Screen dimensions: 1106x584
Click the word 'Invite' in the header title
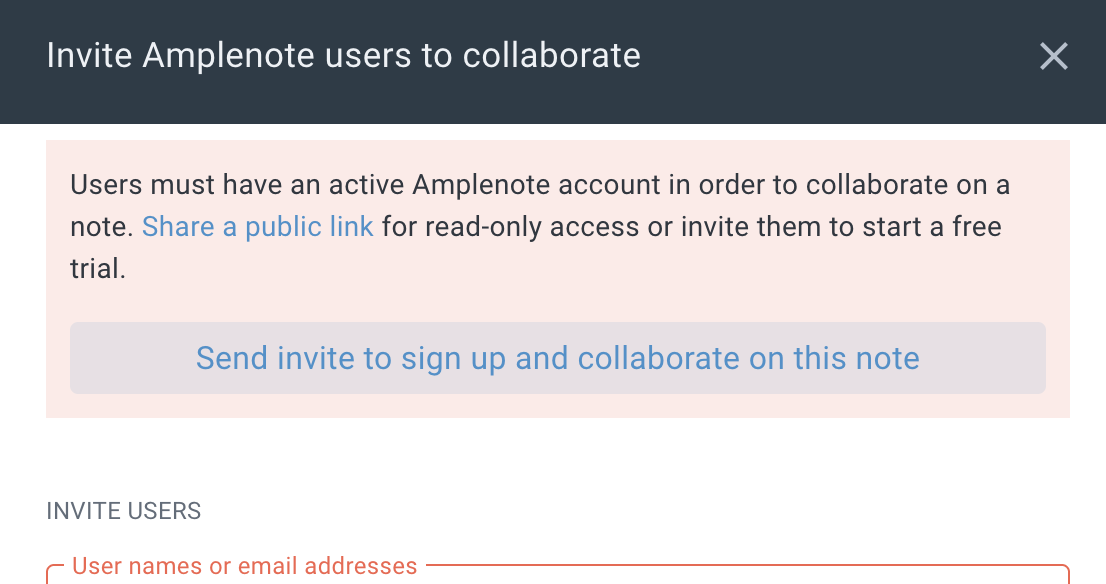pos(90,55)
